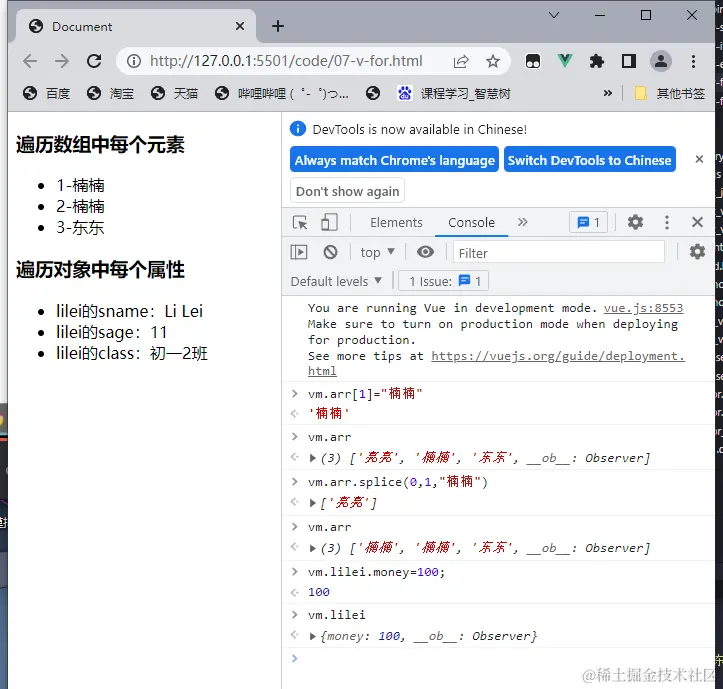Screen dimensions: 723x689
Task: Open DevTools customize three-dot menu
Action: pyautogui.click(x=666, y=223)
